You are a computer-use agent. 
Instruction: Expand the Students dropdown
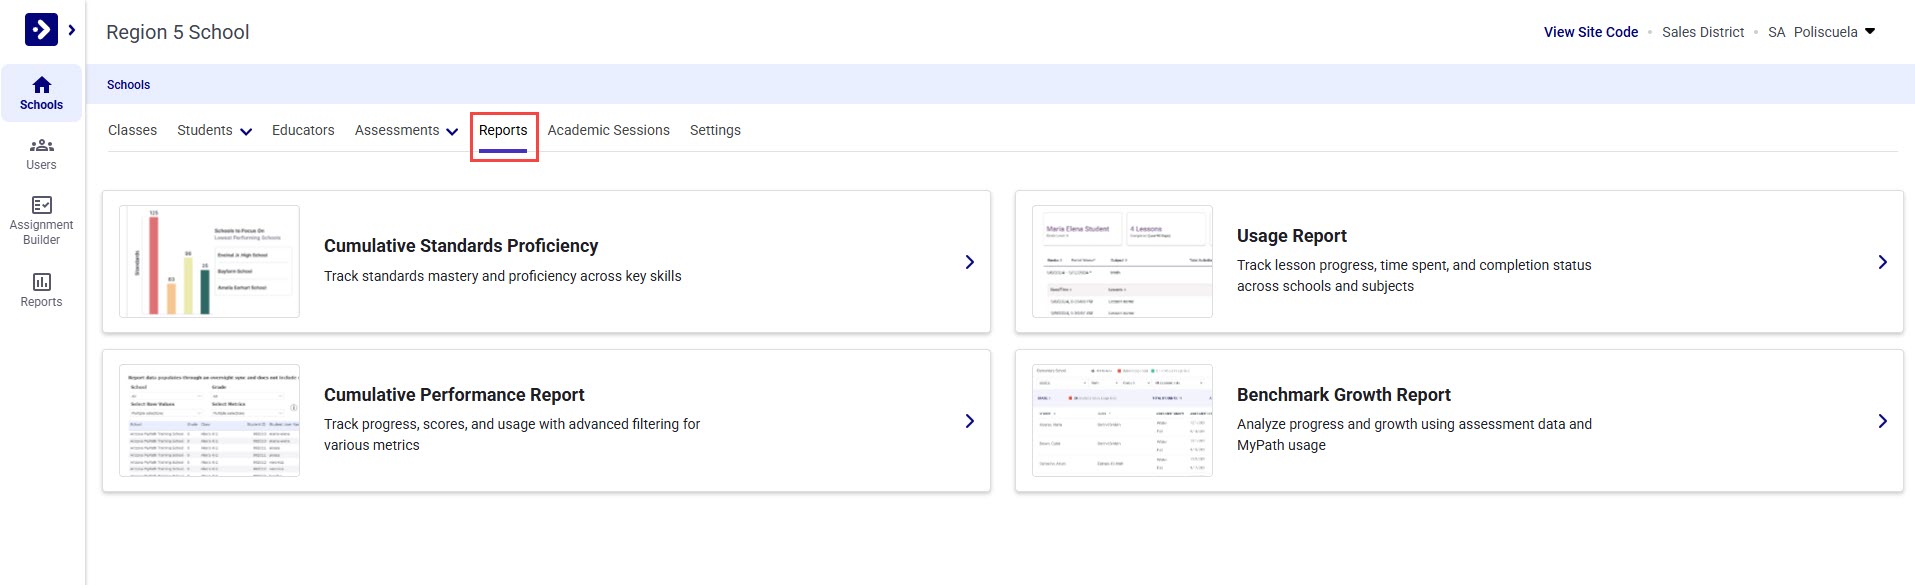[214, 131]
